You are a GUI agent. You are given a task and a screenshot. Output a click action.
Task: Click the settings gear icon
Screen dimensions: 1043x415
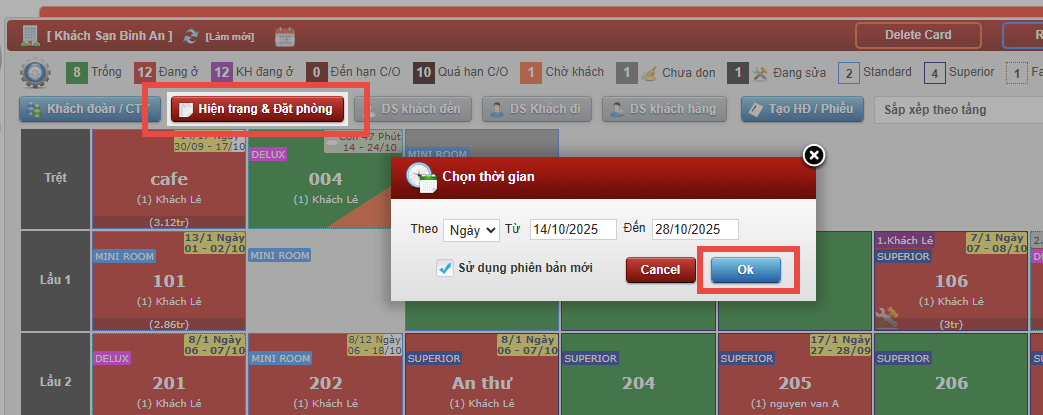click(36, 74)
